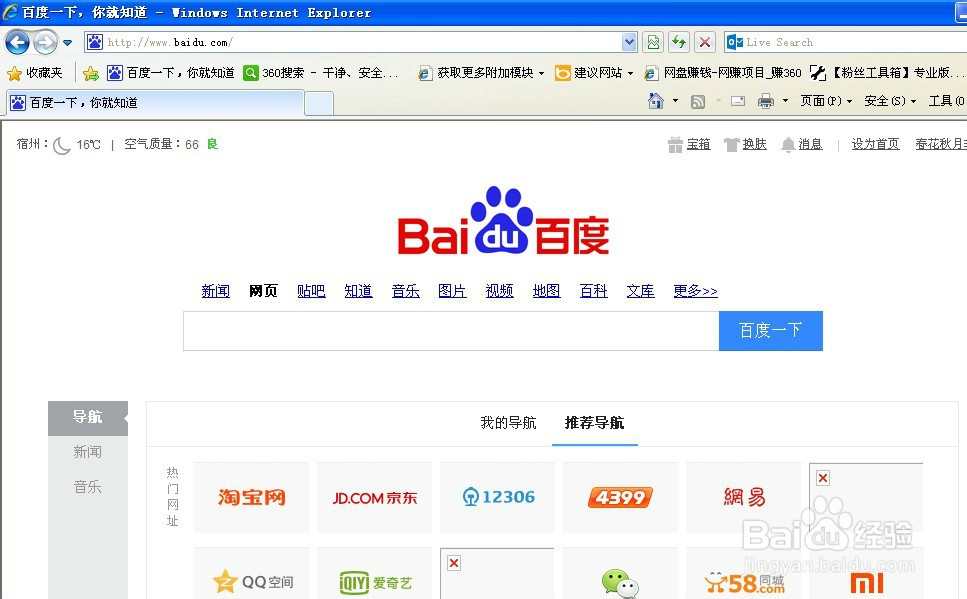Open the Home page icon
The image size is (967, 599).
coord(654,100)
